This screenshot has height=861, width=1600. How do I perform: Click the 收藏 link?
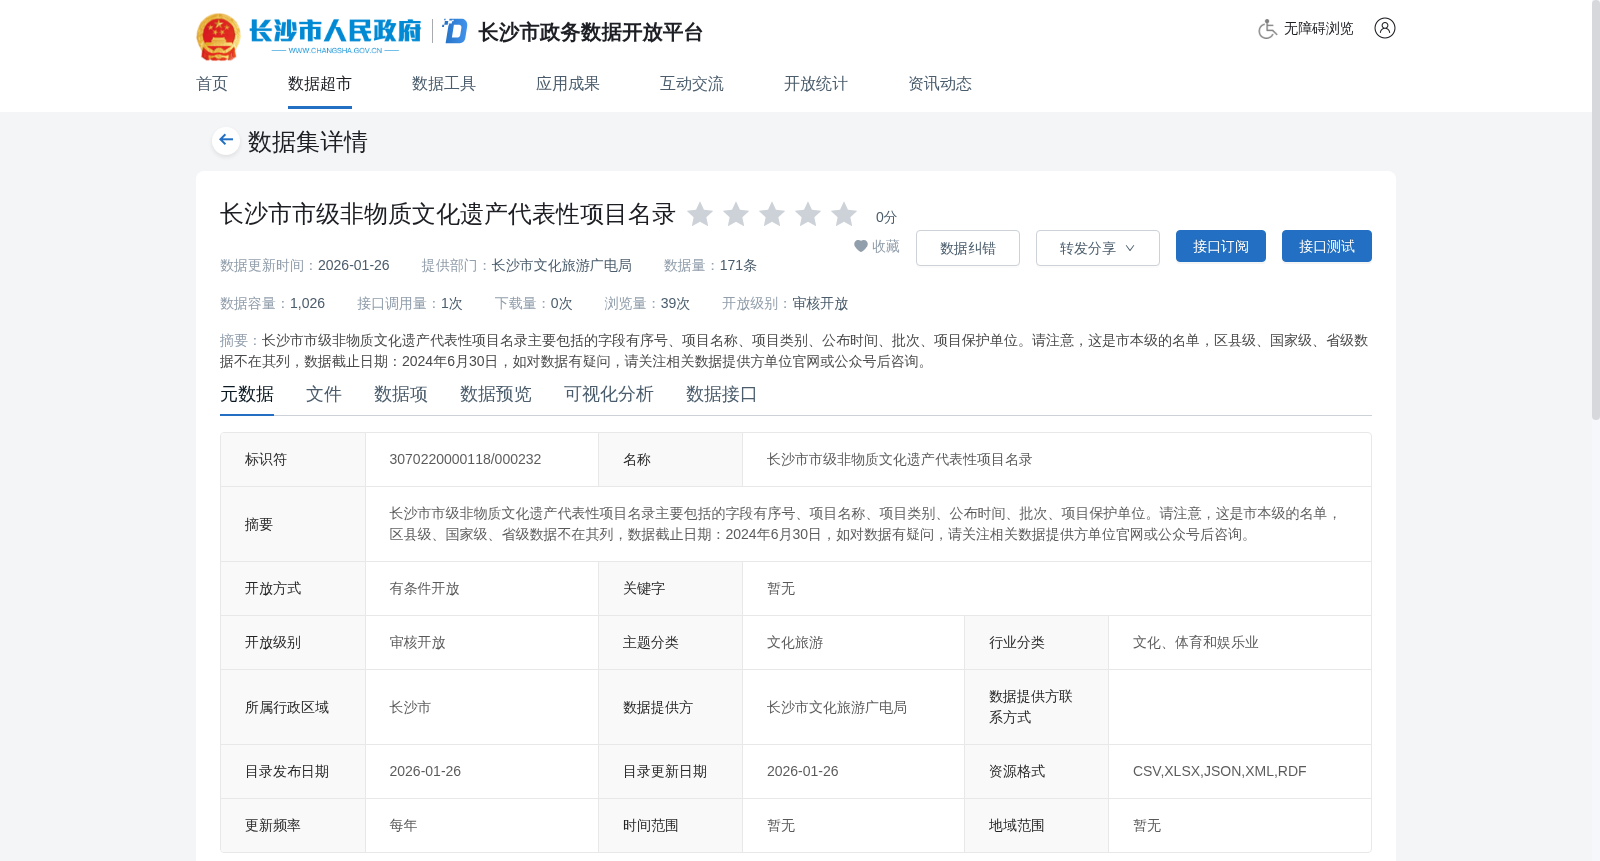(886, 246)
